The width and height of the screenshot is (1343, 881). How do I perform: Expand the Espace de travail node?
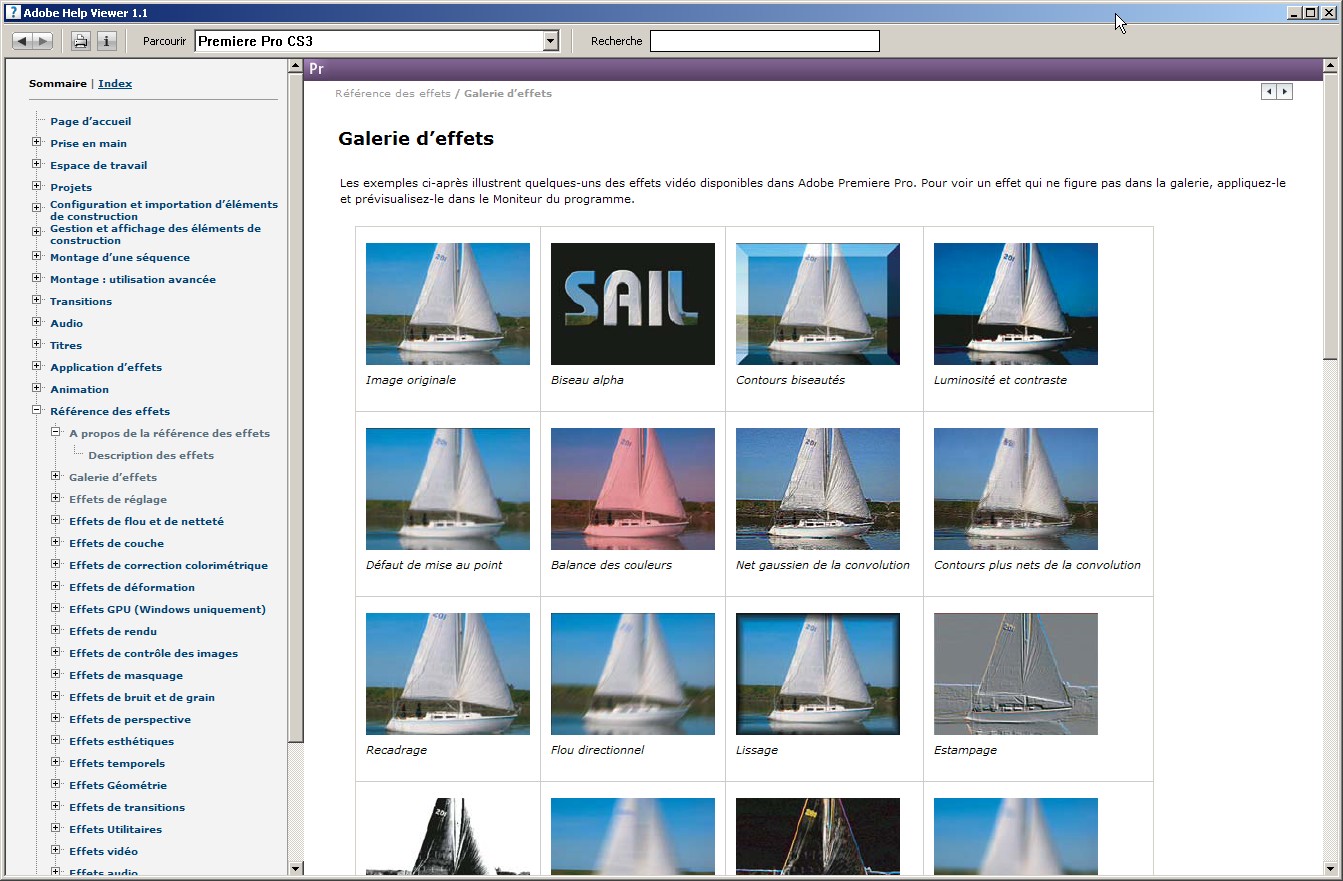pos(37,165)
